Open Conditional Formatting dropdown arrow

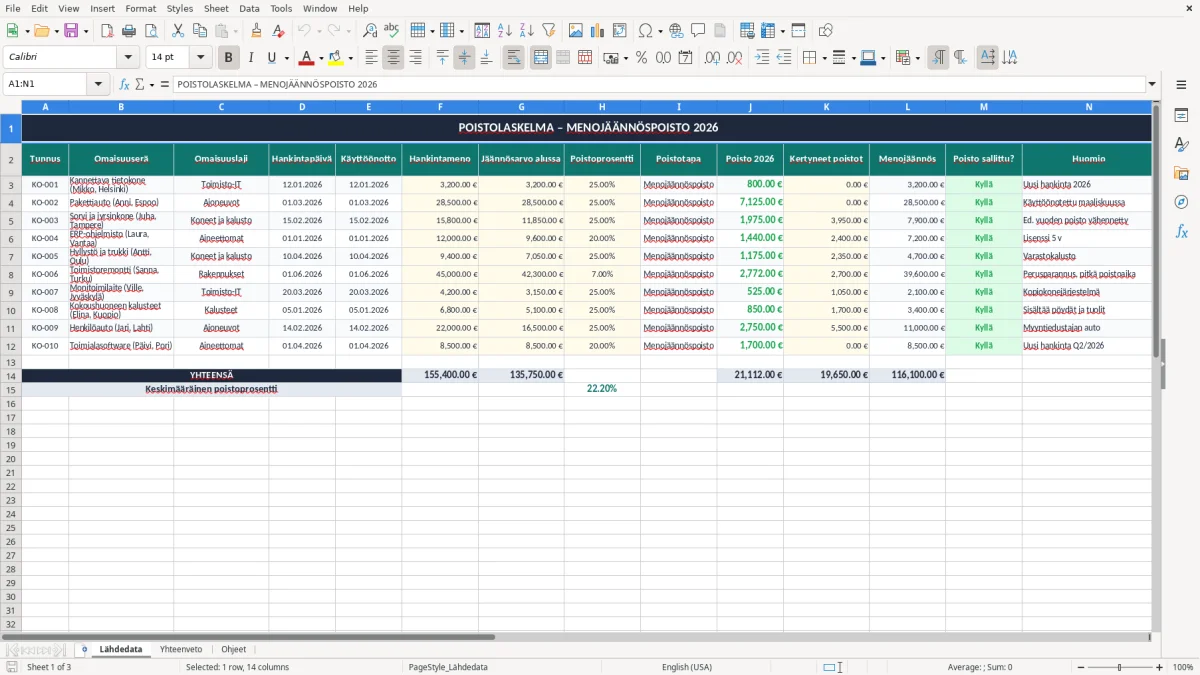pyautogui.click(x=917, y=58)
